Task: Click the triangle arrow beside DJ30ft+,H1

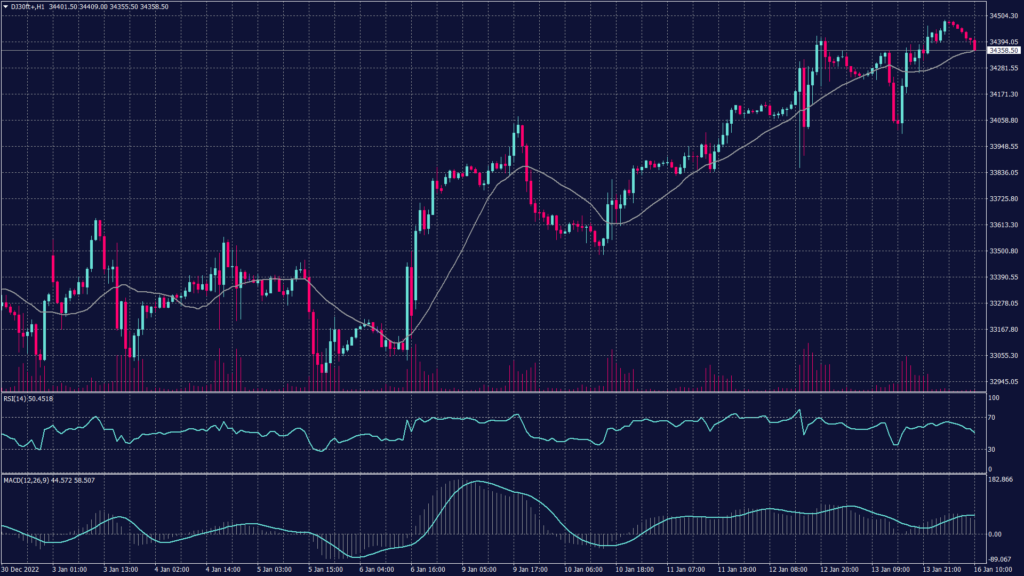Action: coord(5,7)
